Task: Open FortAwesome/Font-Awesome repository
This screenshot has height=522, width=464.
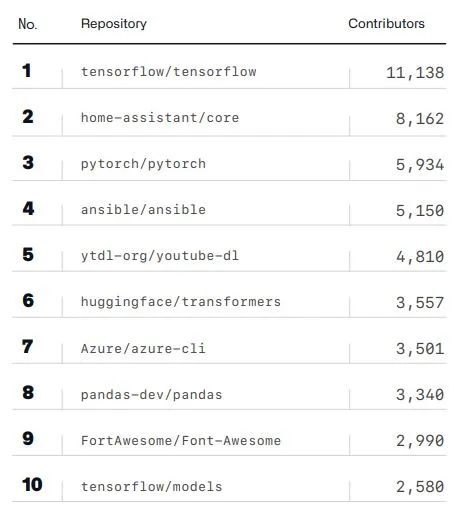Action: 181,441
